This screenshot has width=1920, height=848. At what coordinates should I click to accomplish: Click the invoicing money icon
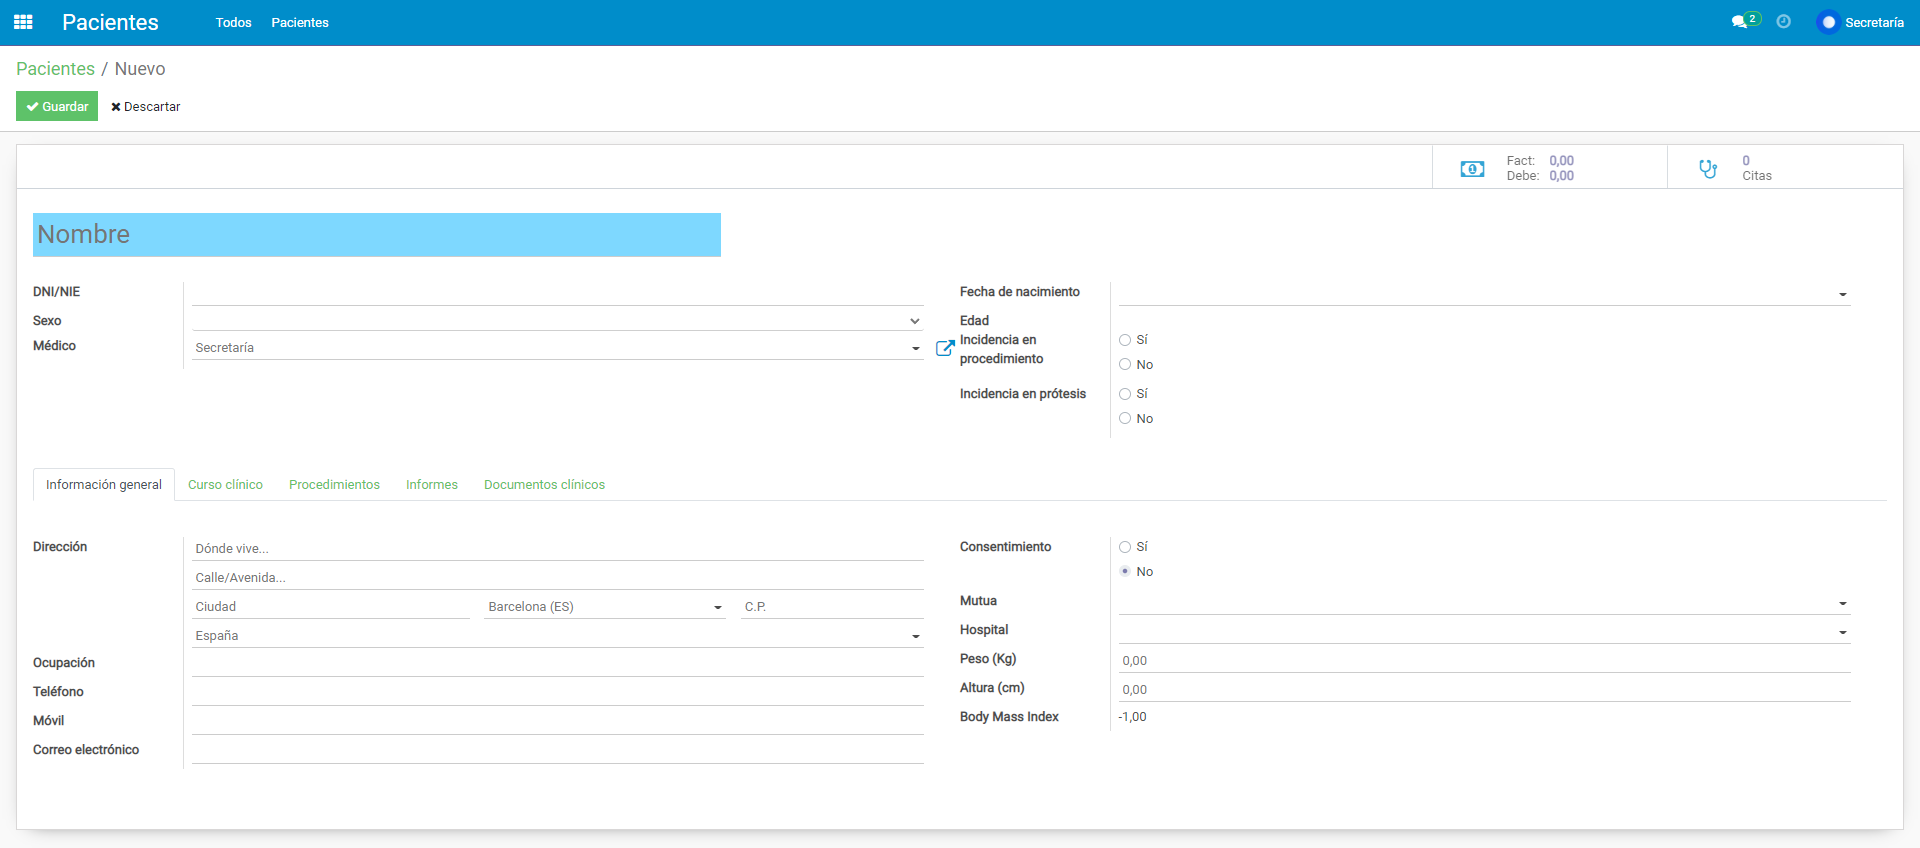coord(1472,169)
